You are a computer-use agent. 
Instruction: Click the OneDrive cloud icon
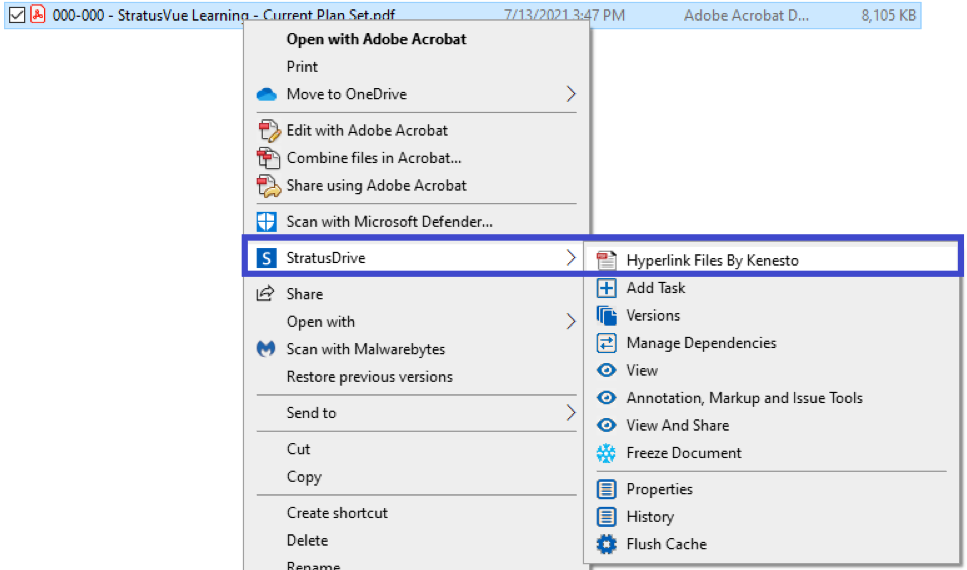click(x=266, y=94)
